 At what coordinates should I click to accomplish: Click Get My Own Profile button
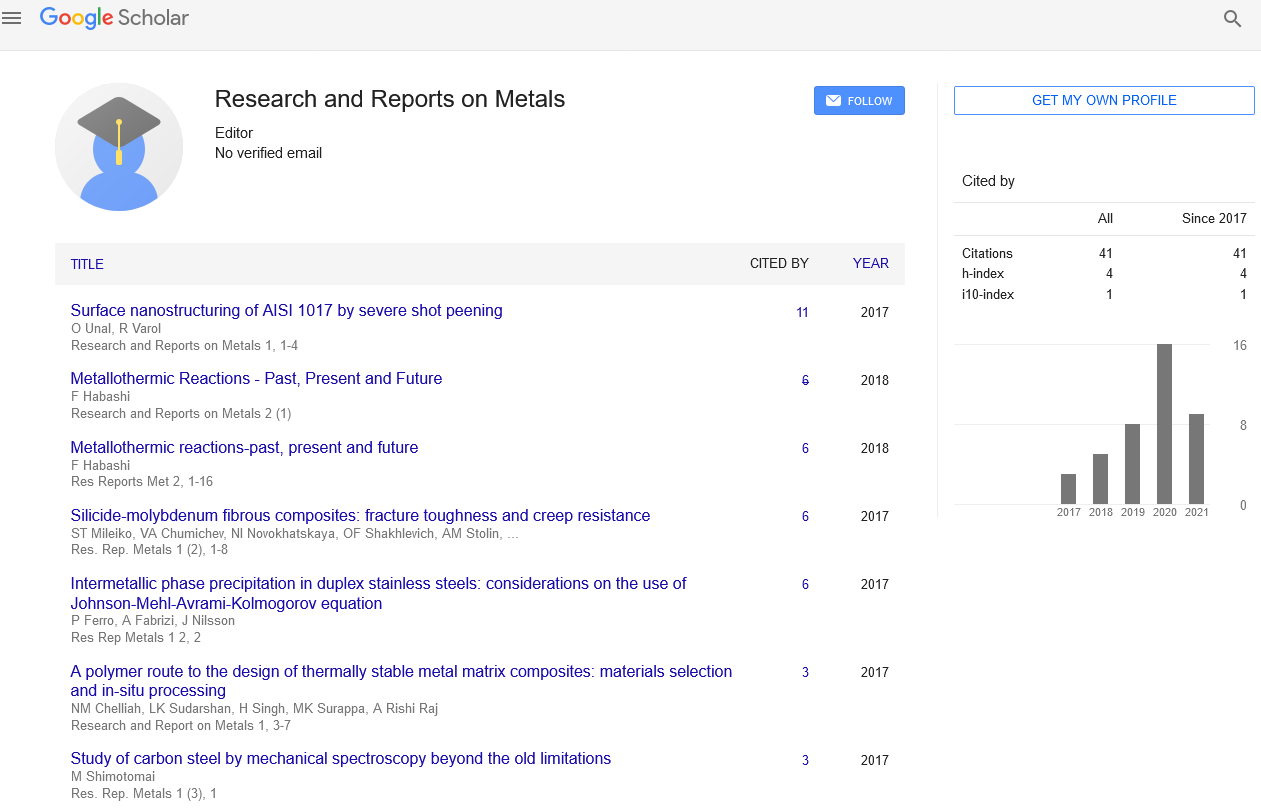[x=1104, y=101]
